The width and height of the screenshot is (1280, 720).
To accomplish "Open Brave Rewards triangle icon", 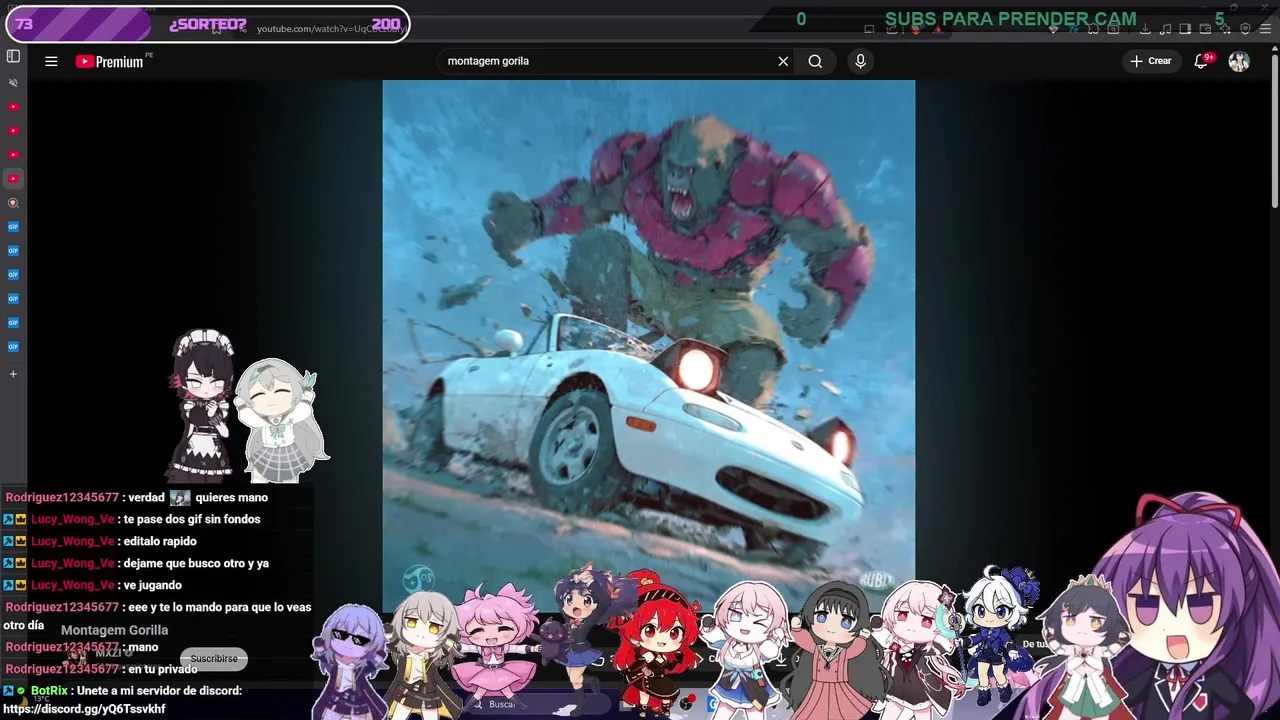I will [937, 29].
